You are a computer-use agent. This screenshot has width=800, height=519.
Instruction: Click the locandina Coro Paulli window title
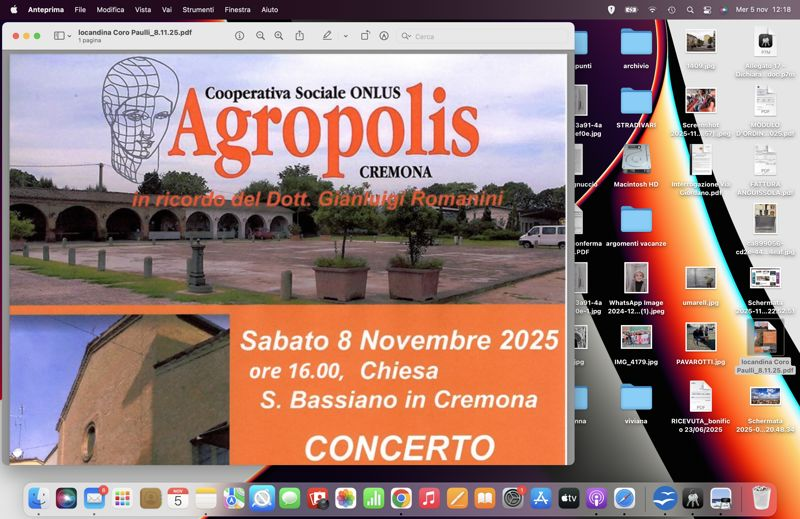pos(135,32)
